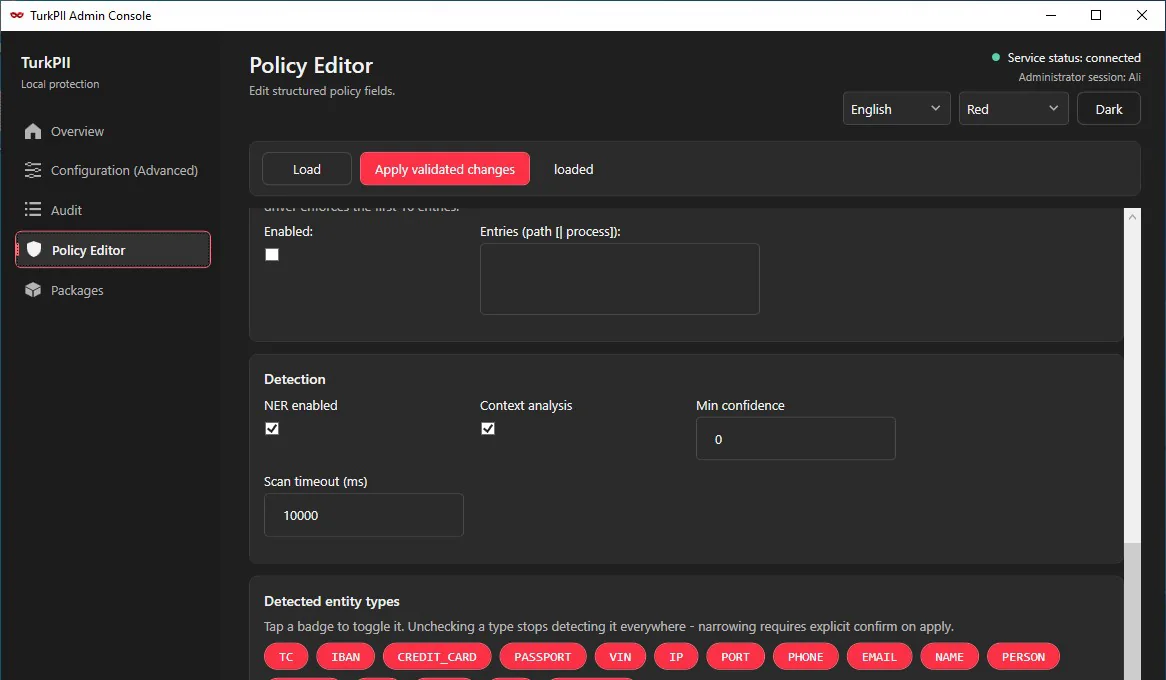Click the TurkPII sidebar brand title

coord(45,62)
